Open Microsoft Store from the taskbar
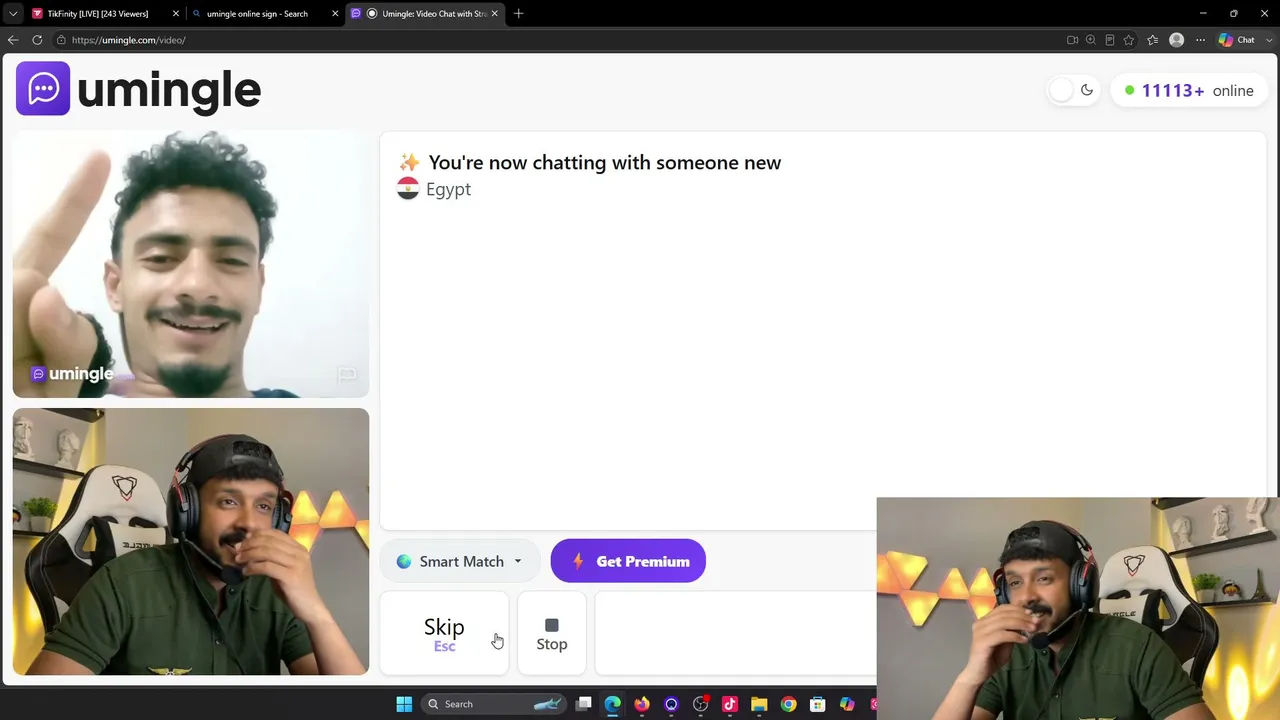The image size is (1280, 720). 818,704
